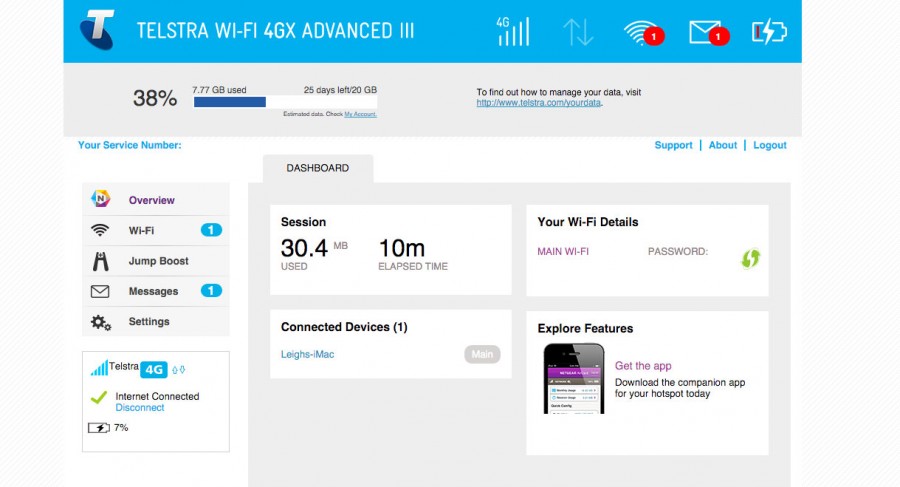Click the PASSWORD: label

pyautogui.click(x=678, y=252)
